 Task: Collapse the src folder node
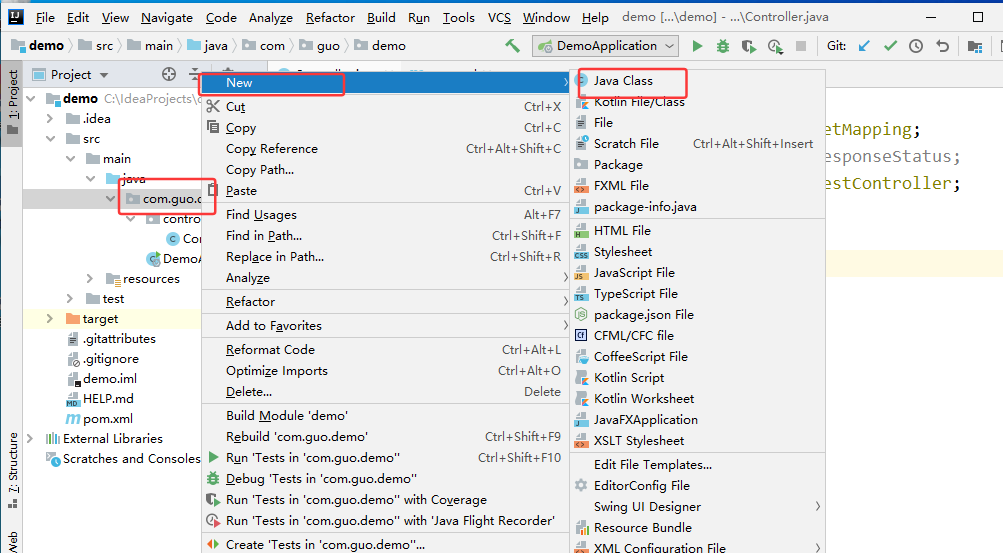(x=51, y=139)
